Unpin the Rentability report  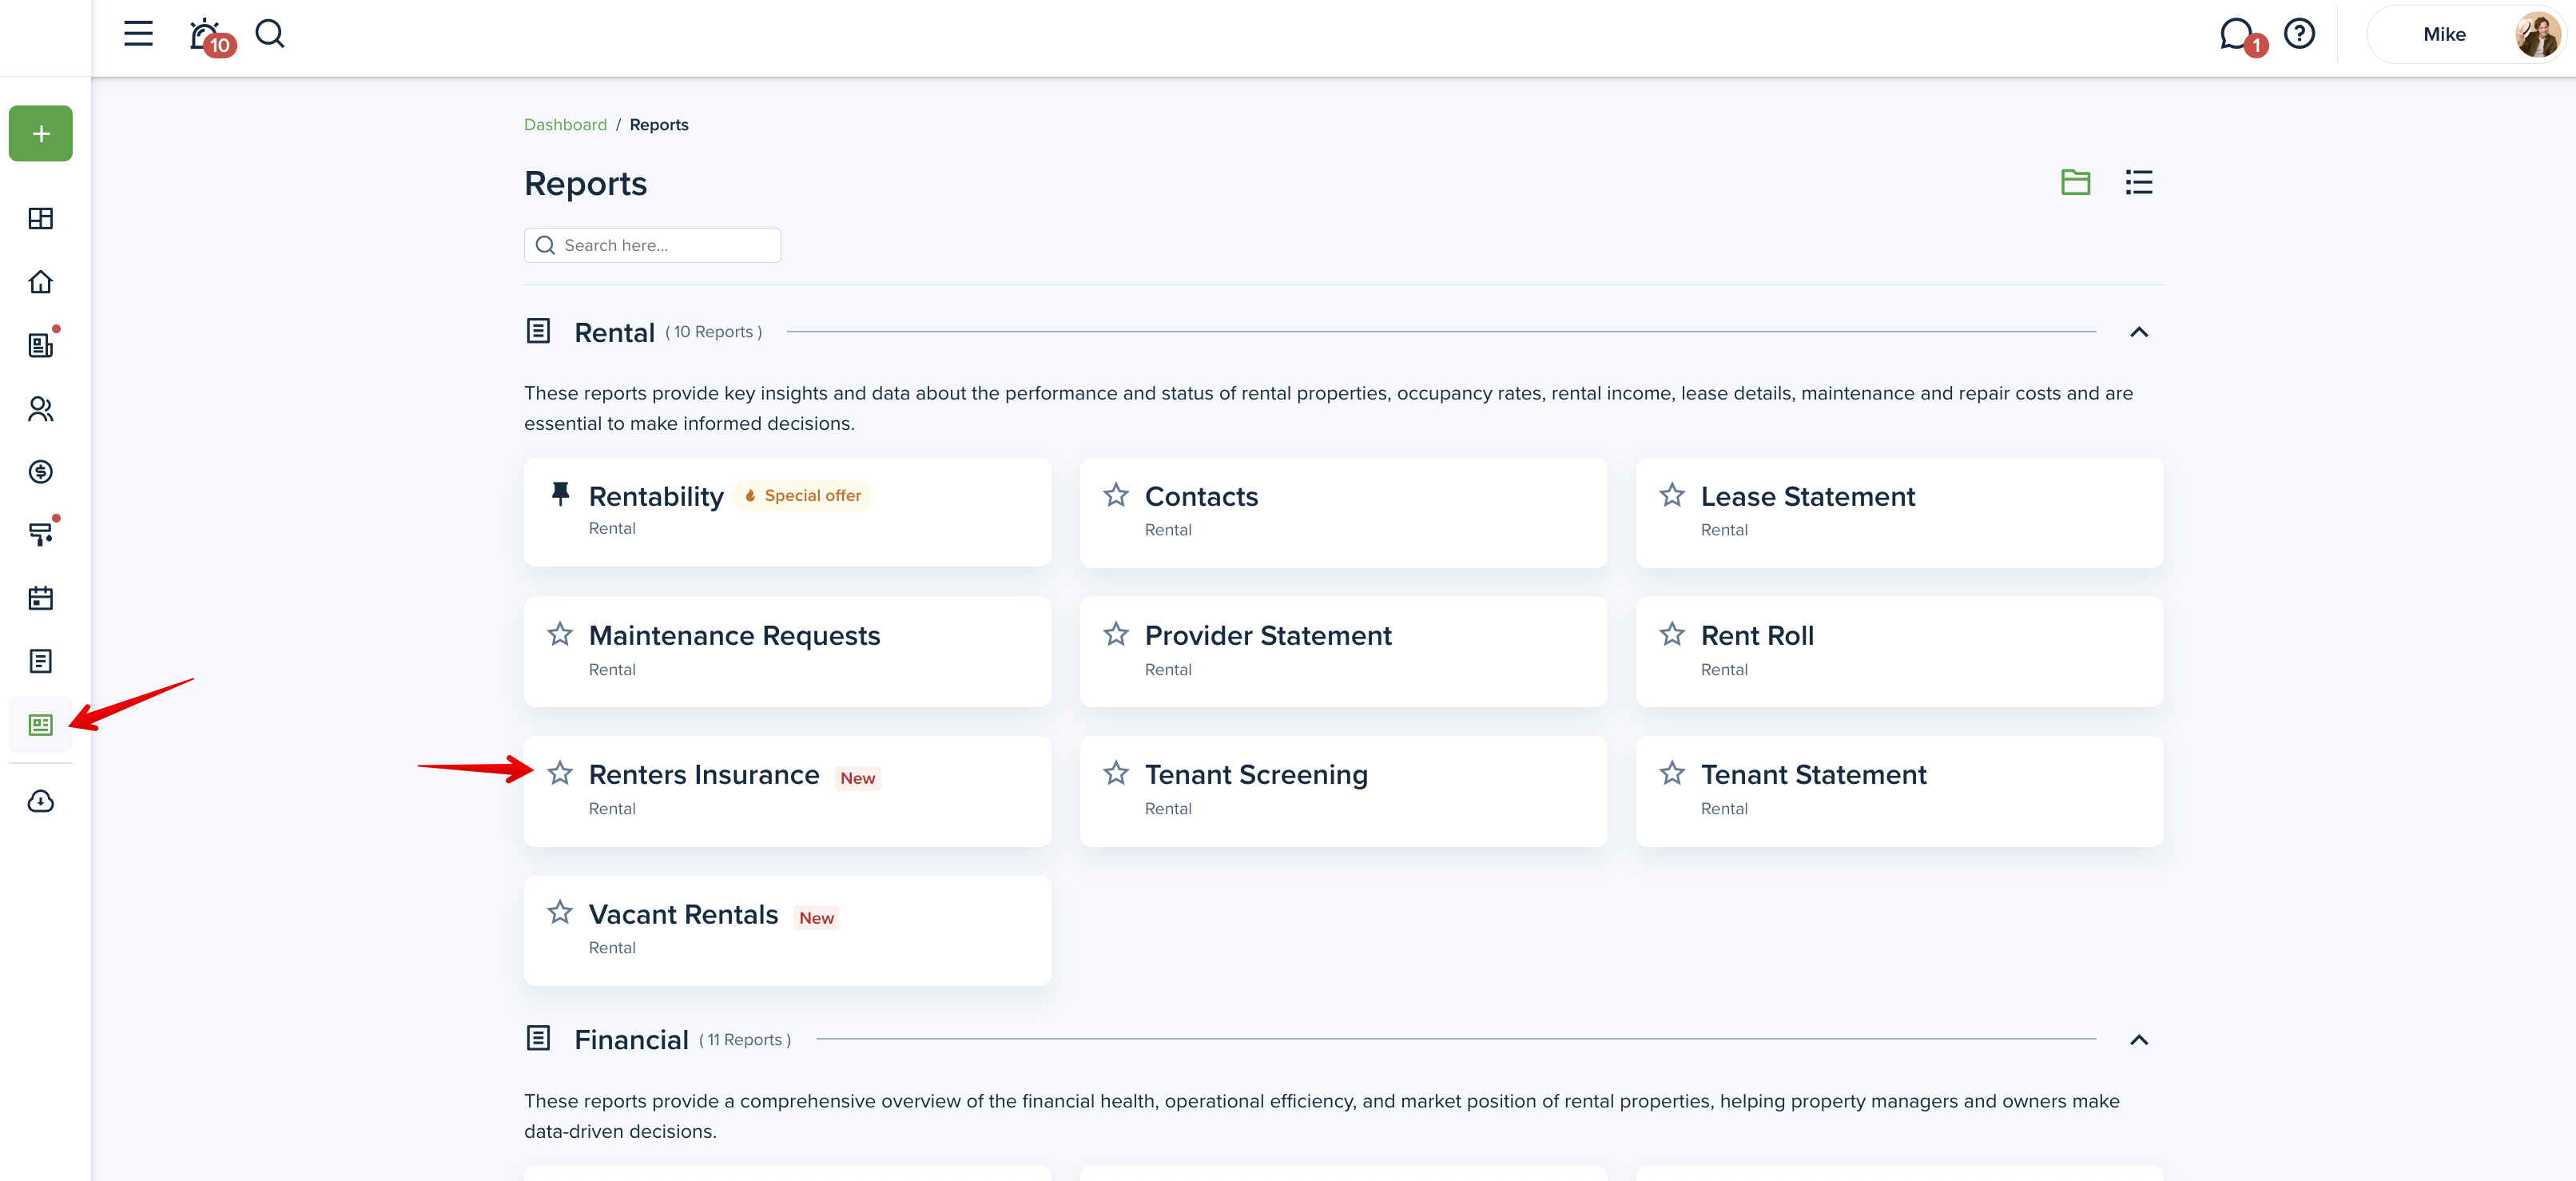[561, 493]
